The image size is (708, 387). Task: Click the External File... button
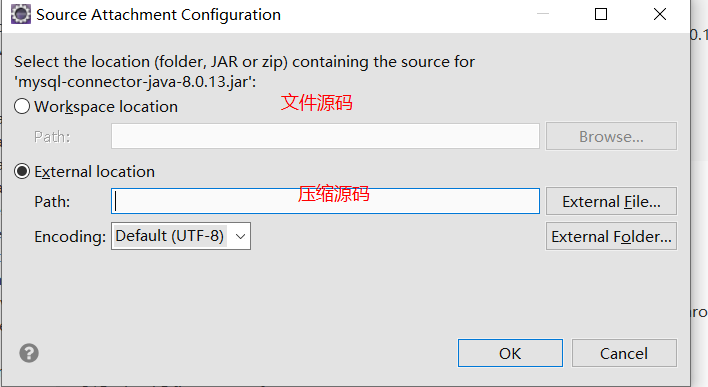[611, 201]
